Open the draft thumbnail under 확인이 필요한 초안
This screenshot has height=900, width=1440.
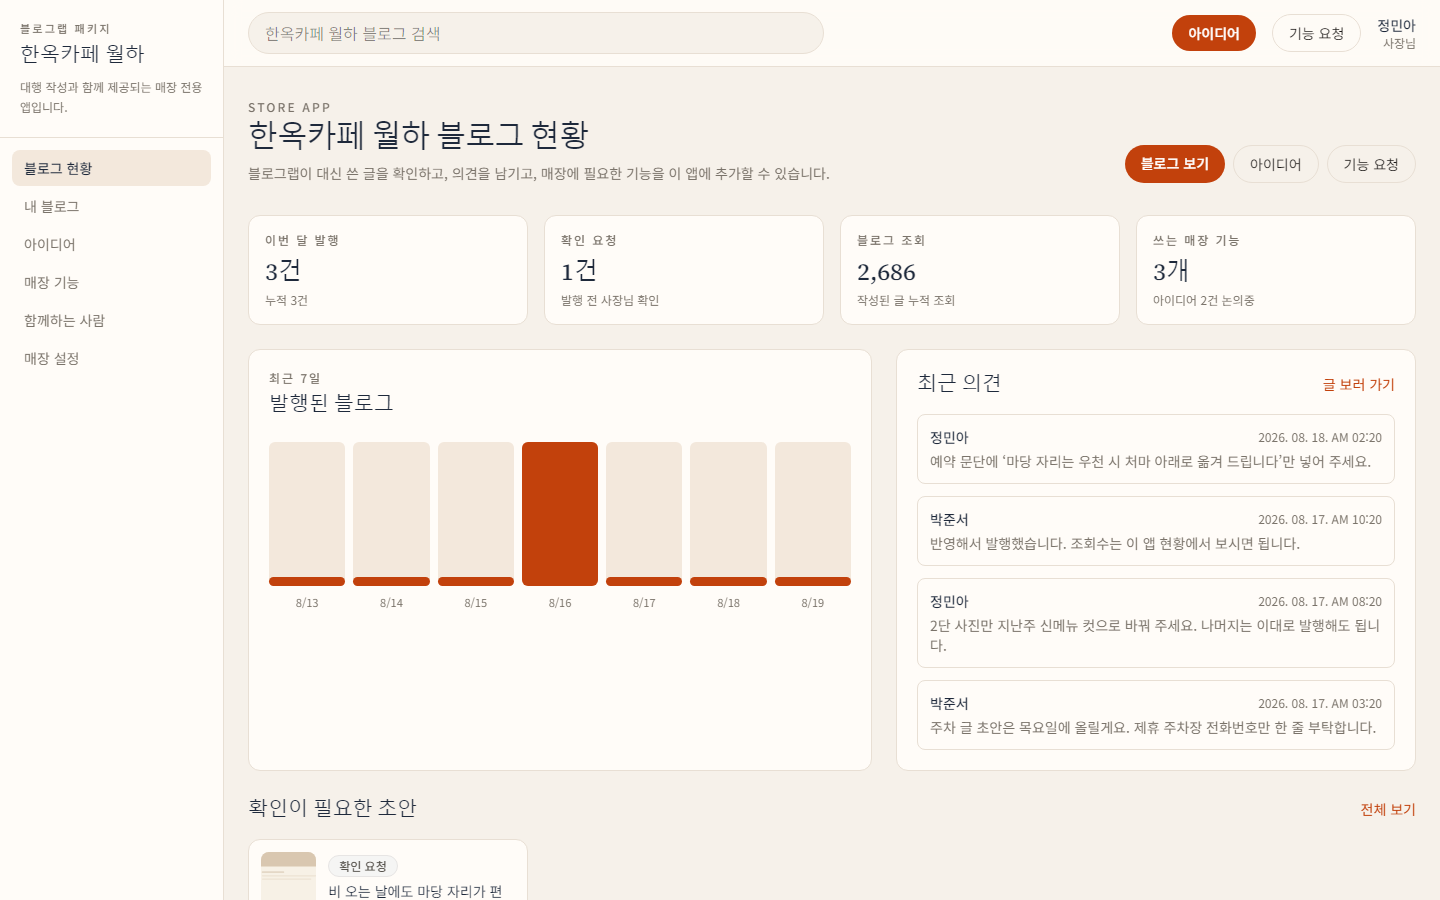288,876
